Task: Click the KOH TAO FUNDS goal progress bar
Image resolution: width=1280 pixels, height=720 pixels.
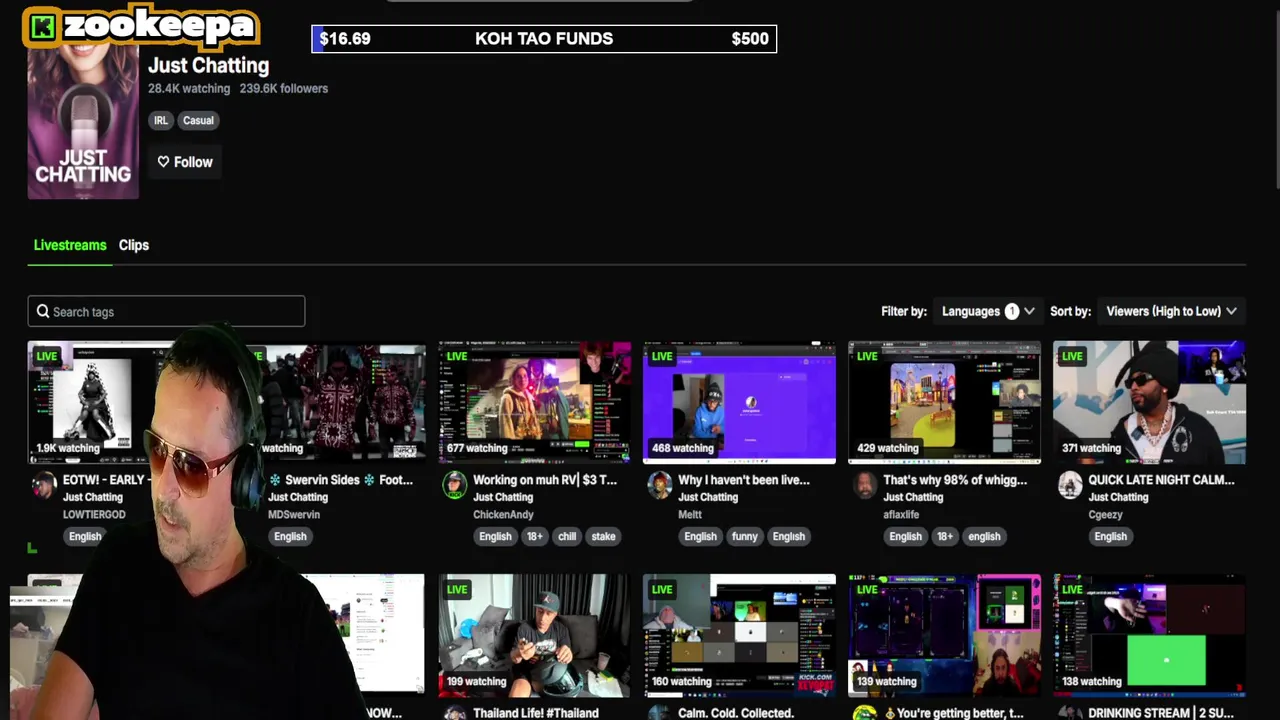Action: (x=544, y=39)
